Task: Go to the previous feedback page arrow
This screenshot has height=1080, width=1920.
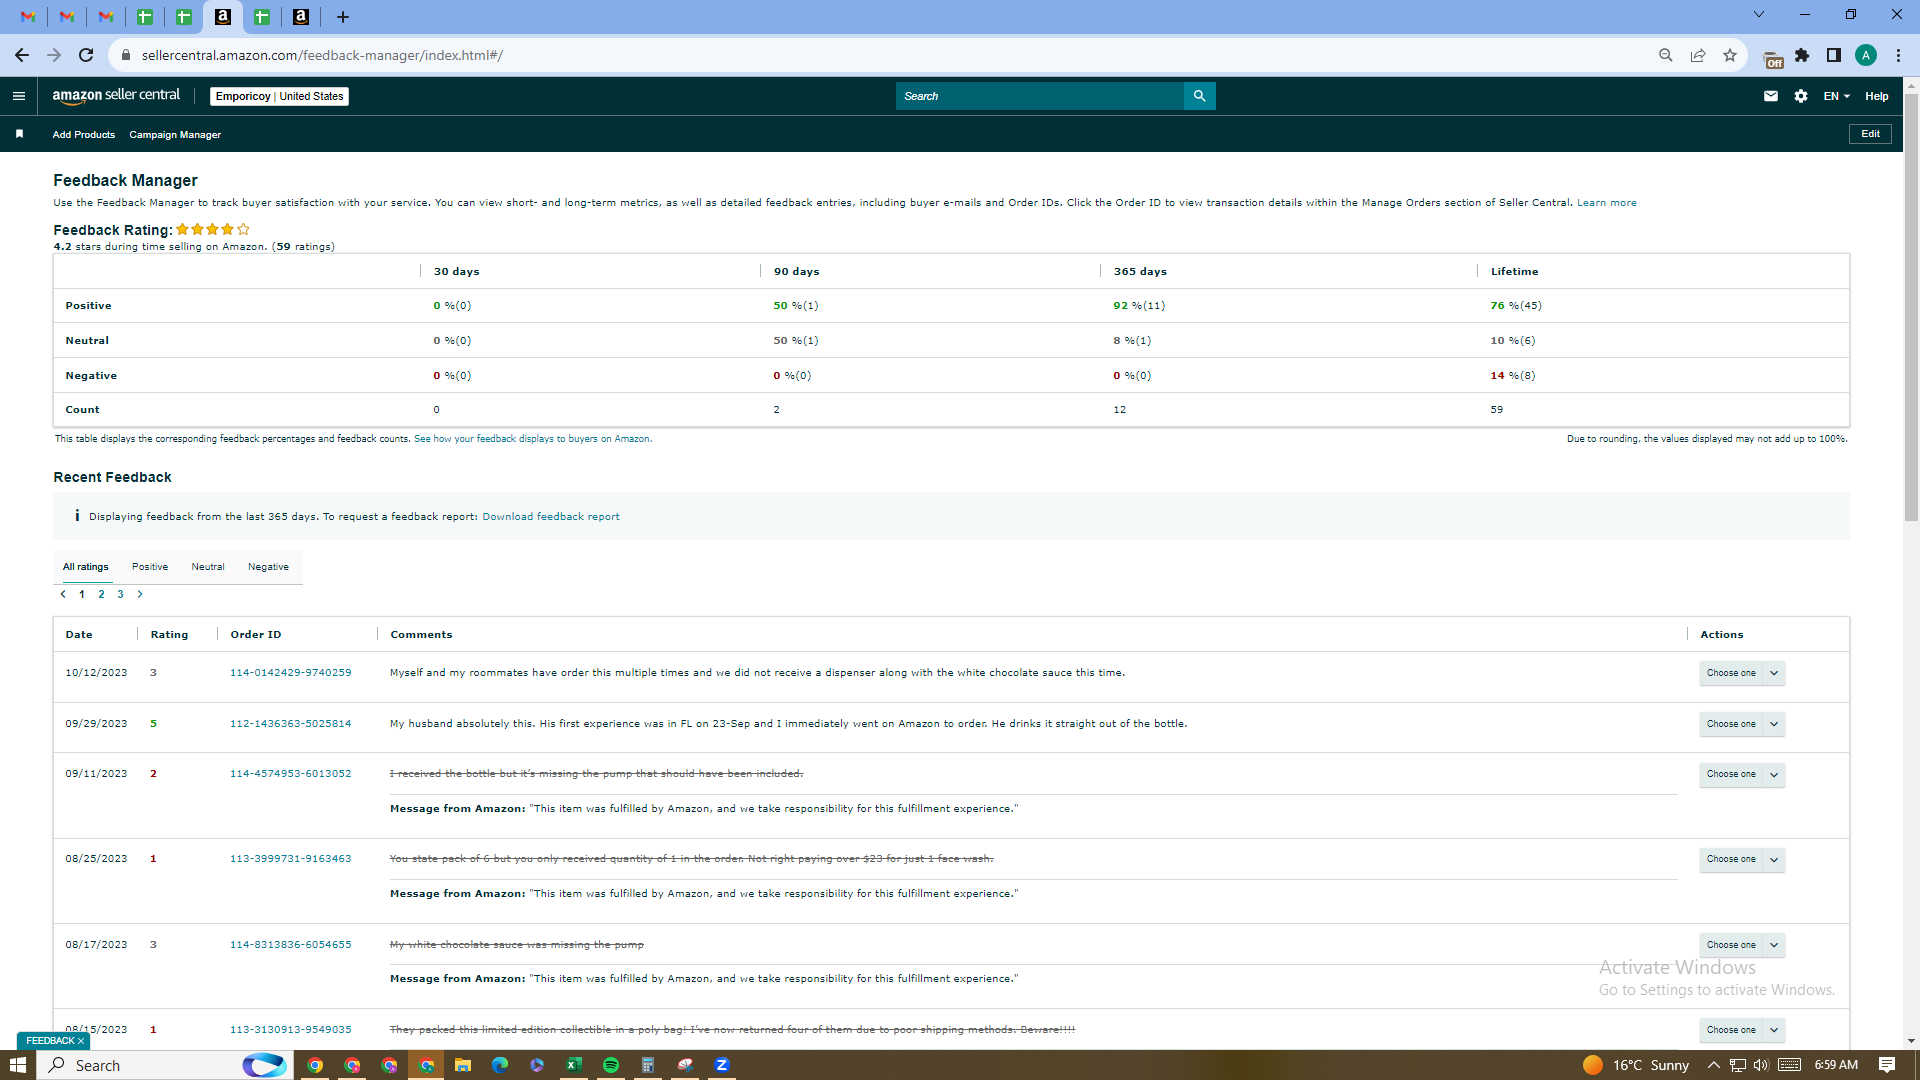Action: pos(63,594)
